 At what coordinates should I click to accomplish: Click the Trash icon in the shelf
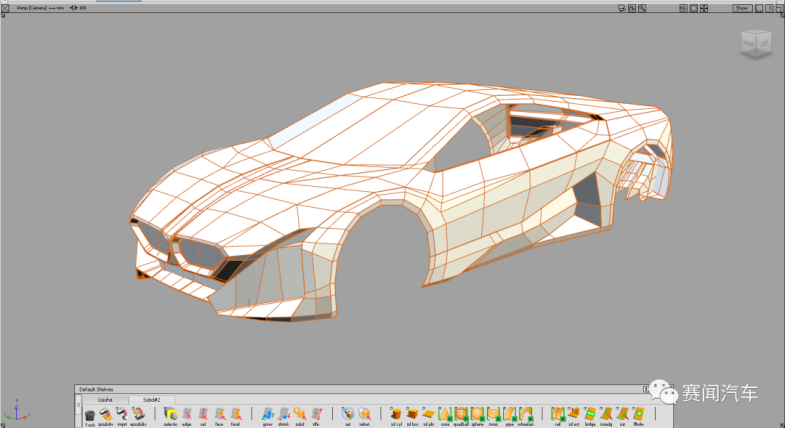(90, 414)
